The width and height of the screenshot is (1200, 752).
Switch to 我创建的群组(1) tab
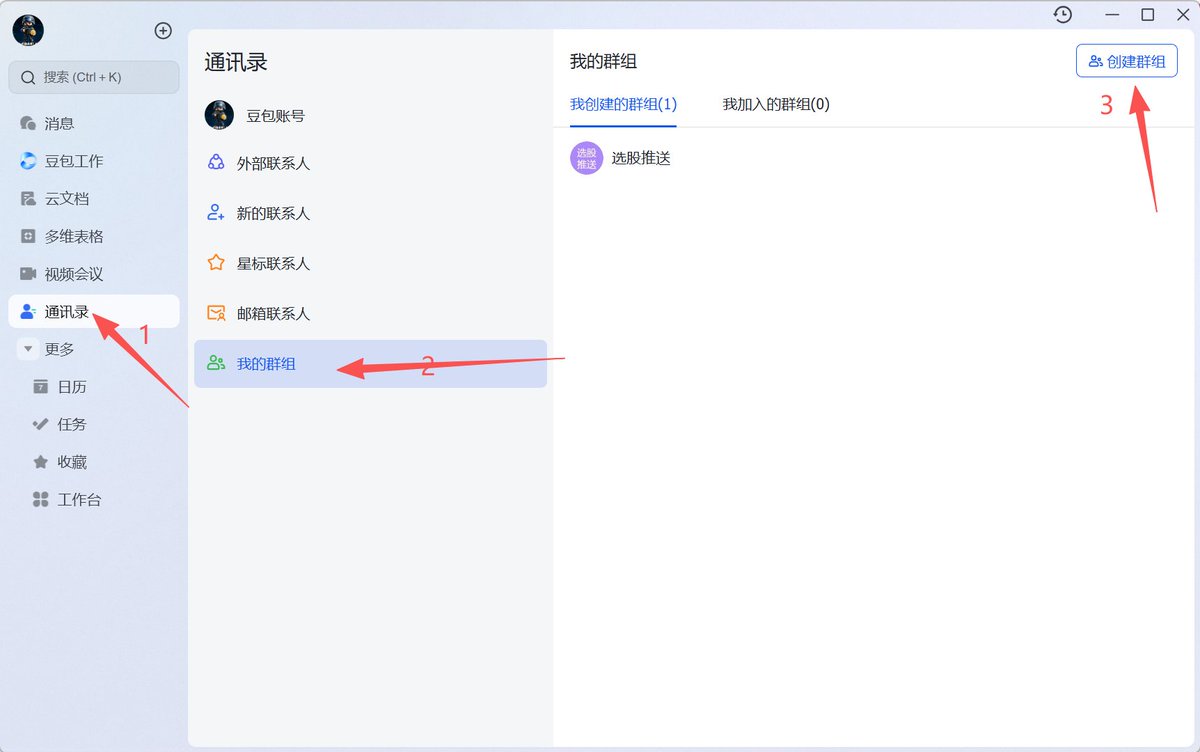[623, 104]
